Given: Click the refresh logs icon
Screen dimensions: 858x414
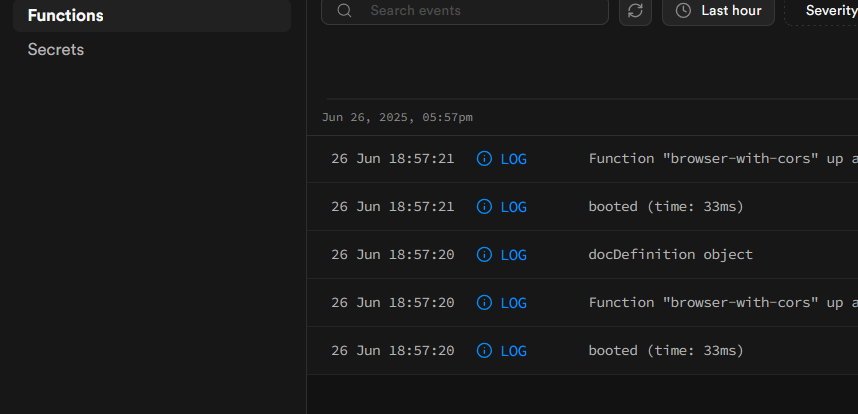Looking at the screenshot, I should point(635,11).
